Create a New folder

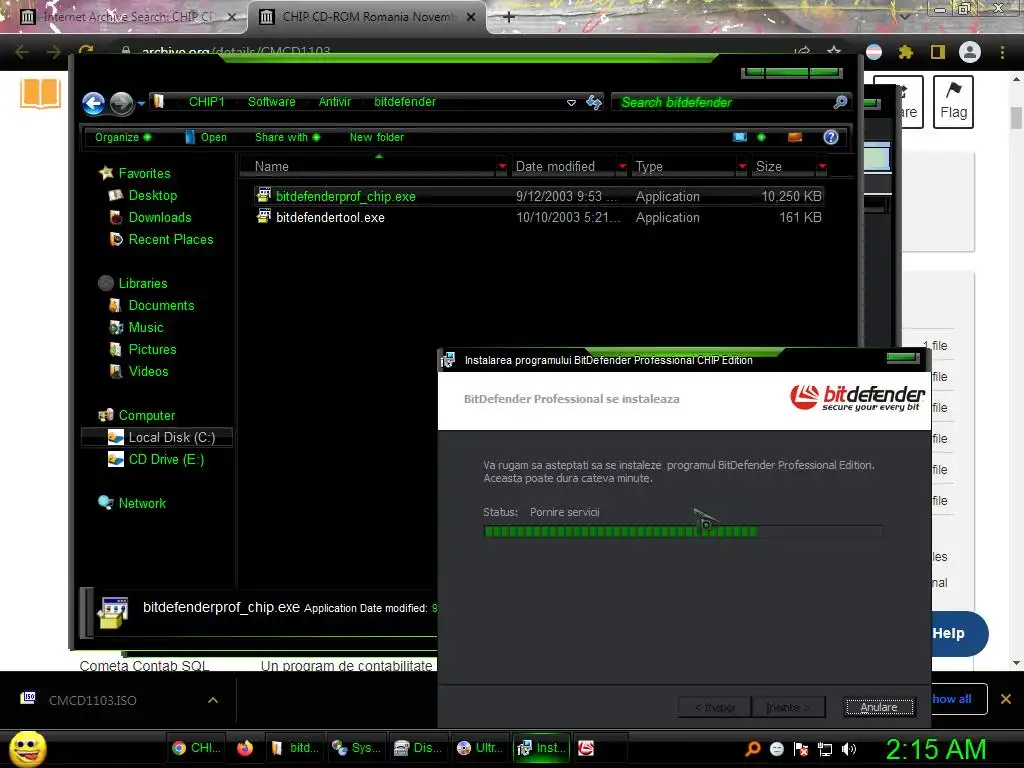[377, 137]
